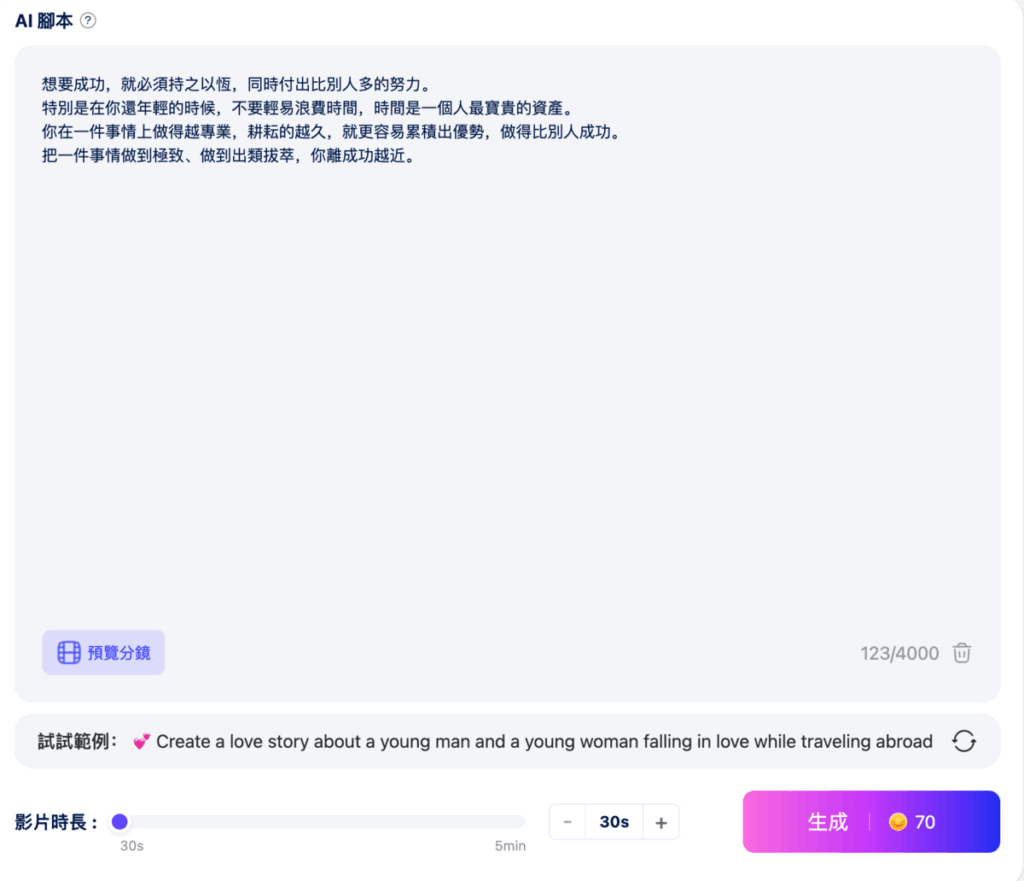Image resolution: width=1024 pixels, height=881 pixels.
Task: Click the minus icon to decrease duration
Action: tap(567, 821)
